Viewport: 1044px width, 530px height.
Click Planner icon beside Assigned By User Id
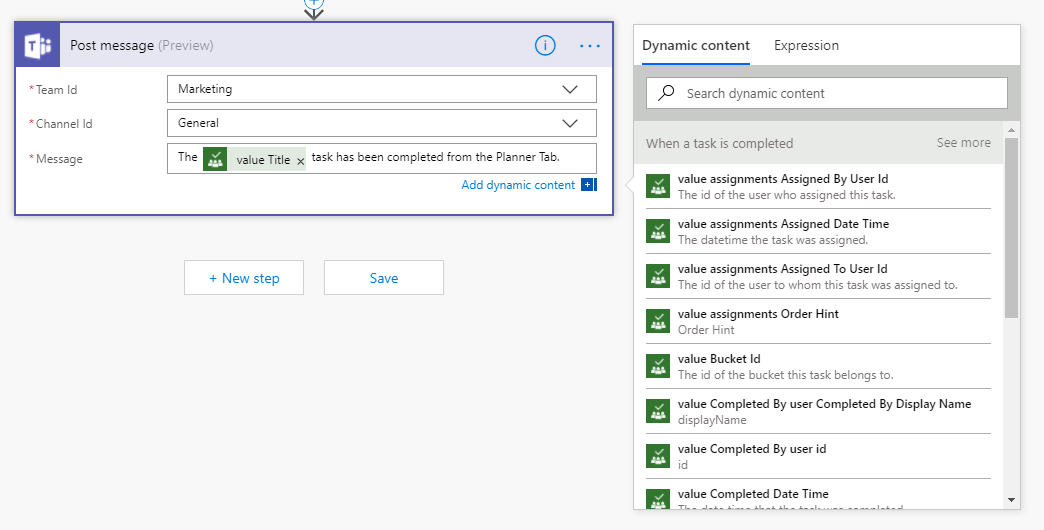[658, 186]
